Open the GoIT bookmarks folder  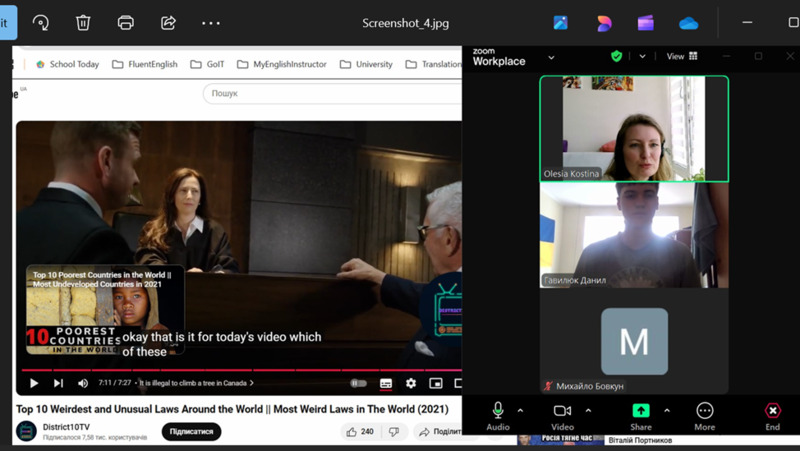point(208,64)
